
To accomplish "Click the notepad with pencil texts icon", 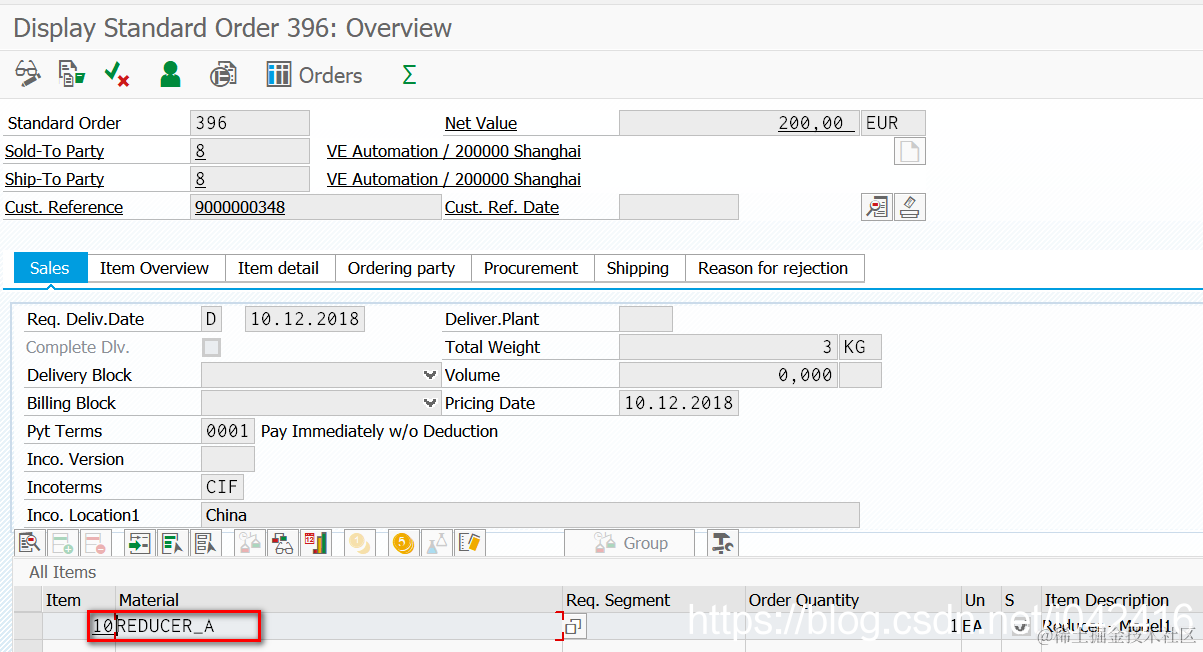I will [469, 543].
